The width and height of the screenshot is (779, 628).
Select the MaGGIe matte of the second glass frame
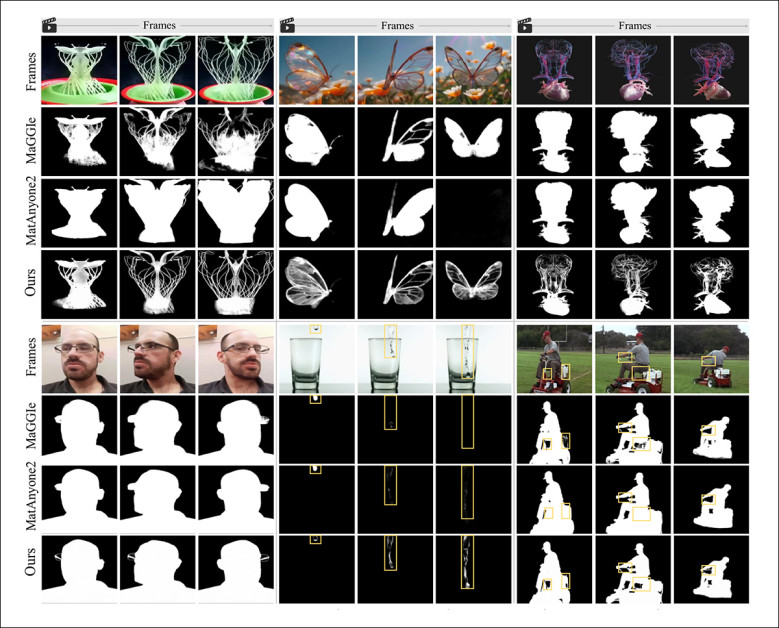395,429
